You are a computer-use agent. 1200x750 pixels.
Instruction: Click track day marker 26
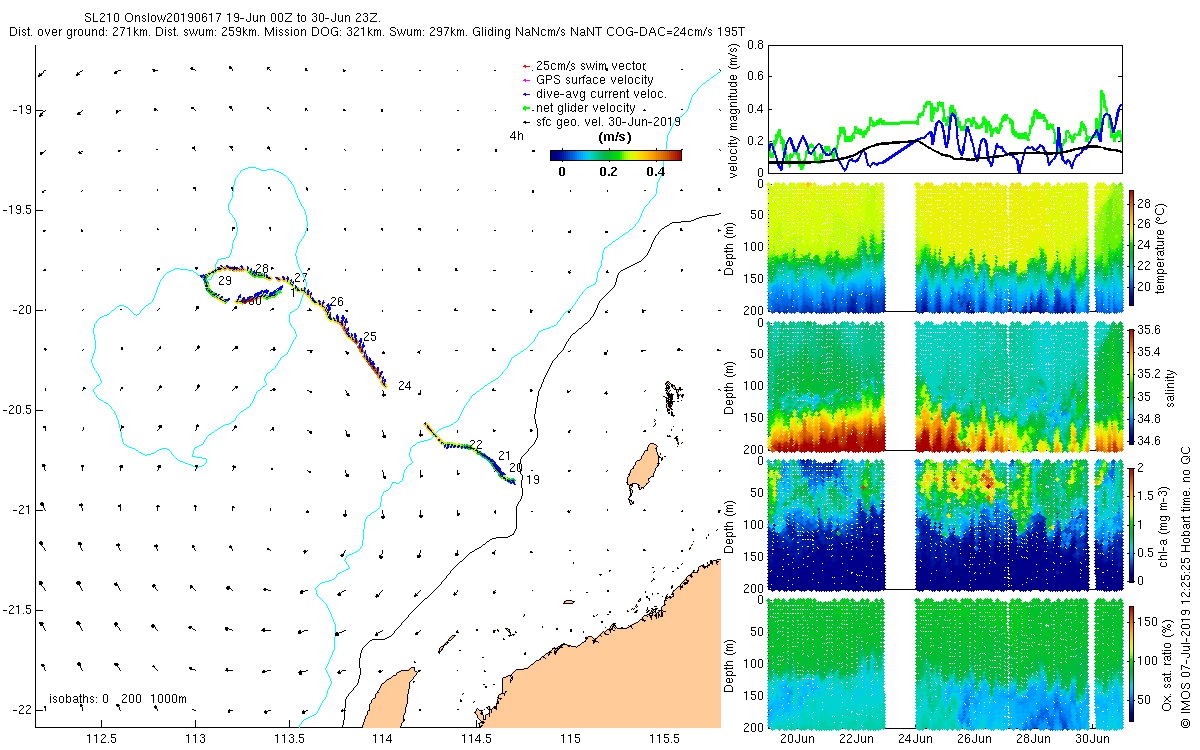pos(337,302)
